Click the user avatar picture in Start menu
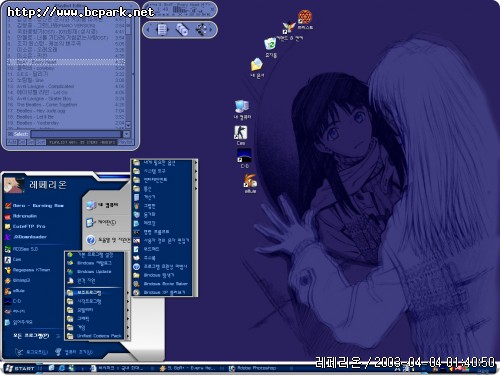500x375 pixels. pos(14,184)
